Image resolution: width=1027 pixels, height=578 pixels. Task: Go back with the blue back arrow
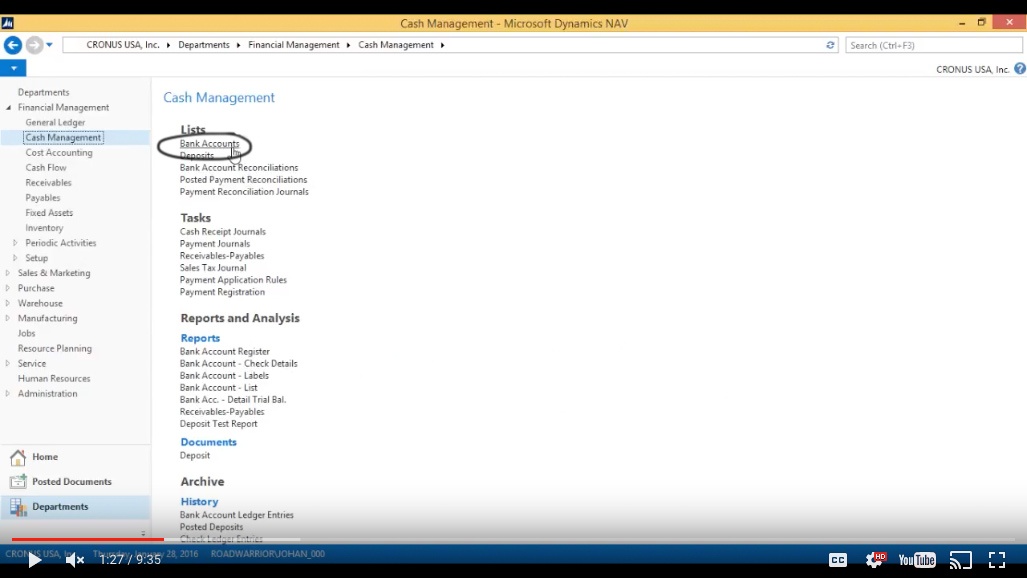[12, 45]
